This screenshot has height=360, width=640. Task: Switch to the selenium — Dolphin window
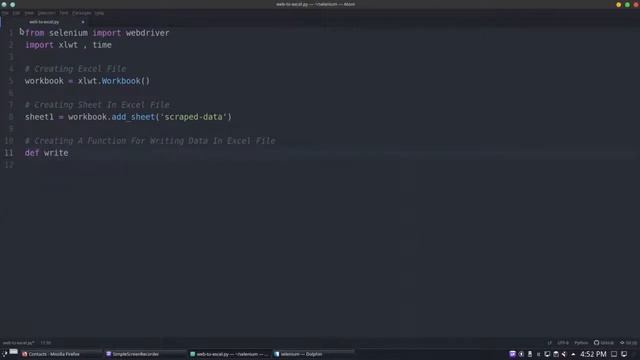[313, 354]
